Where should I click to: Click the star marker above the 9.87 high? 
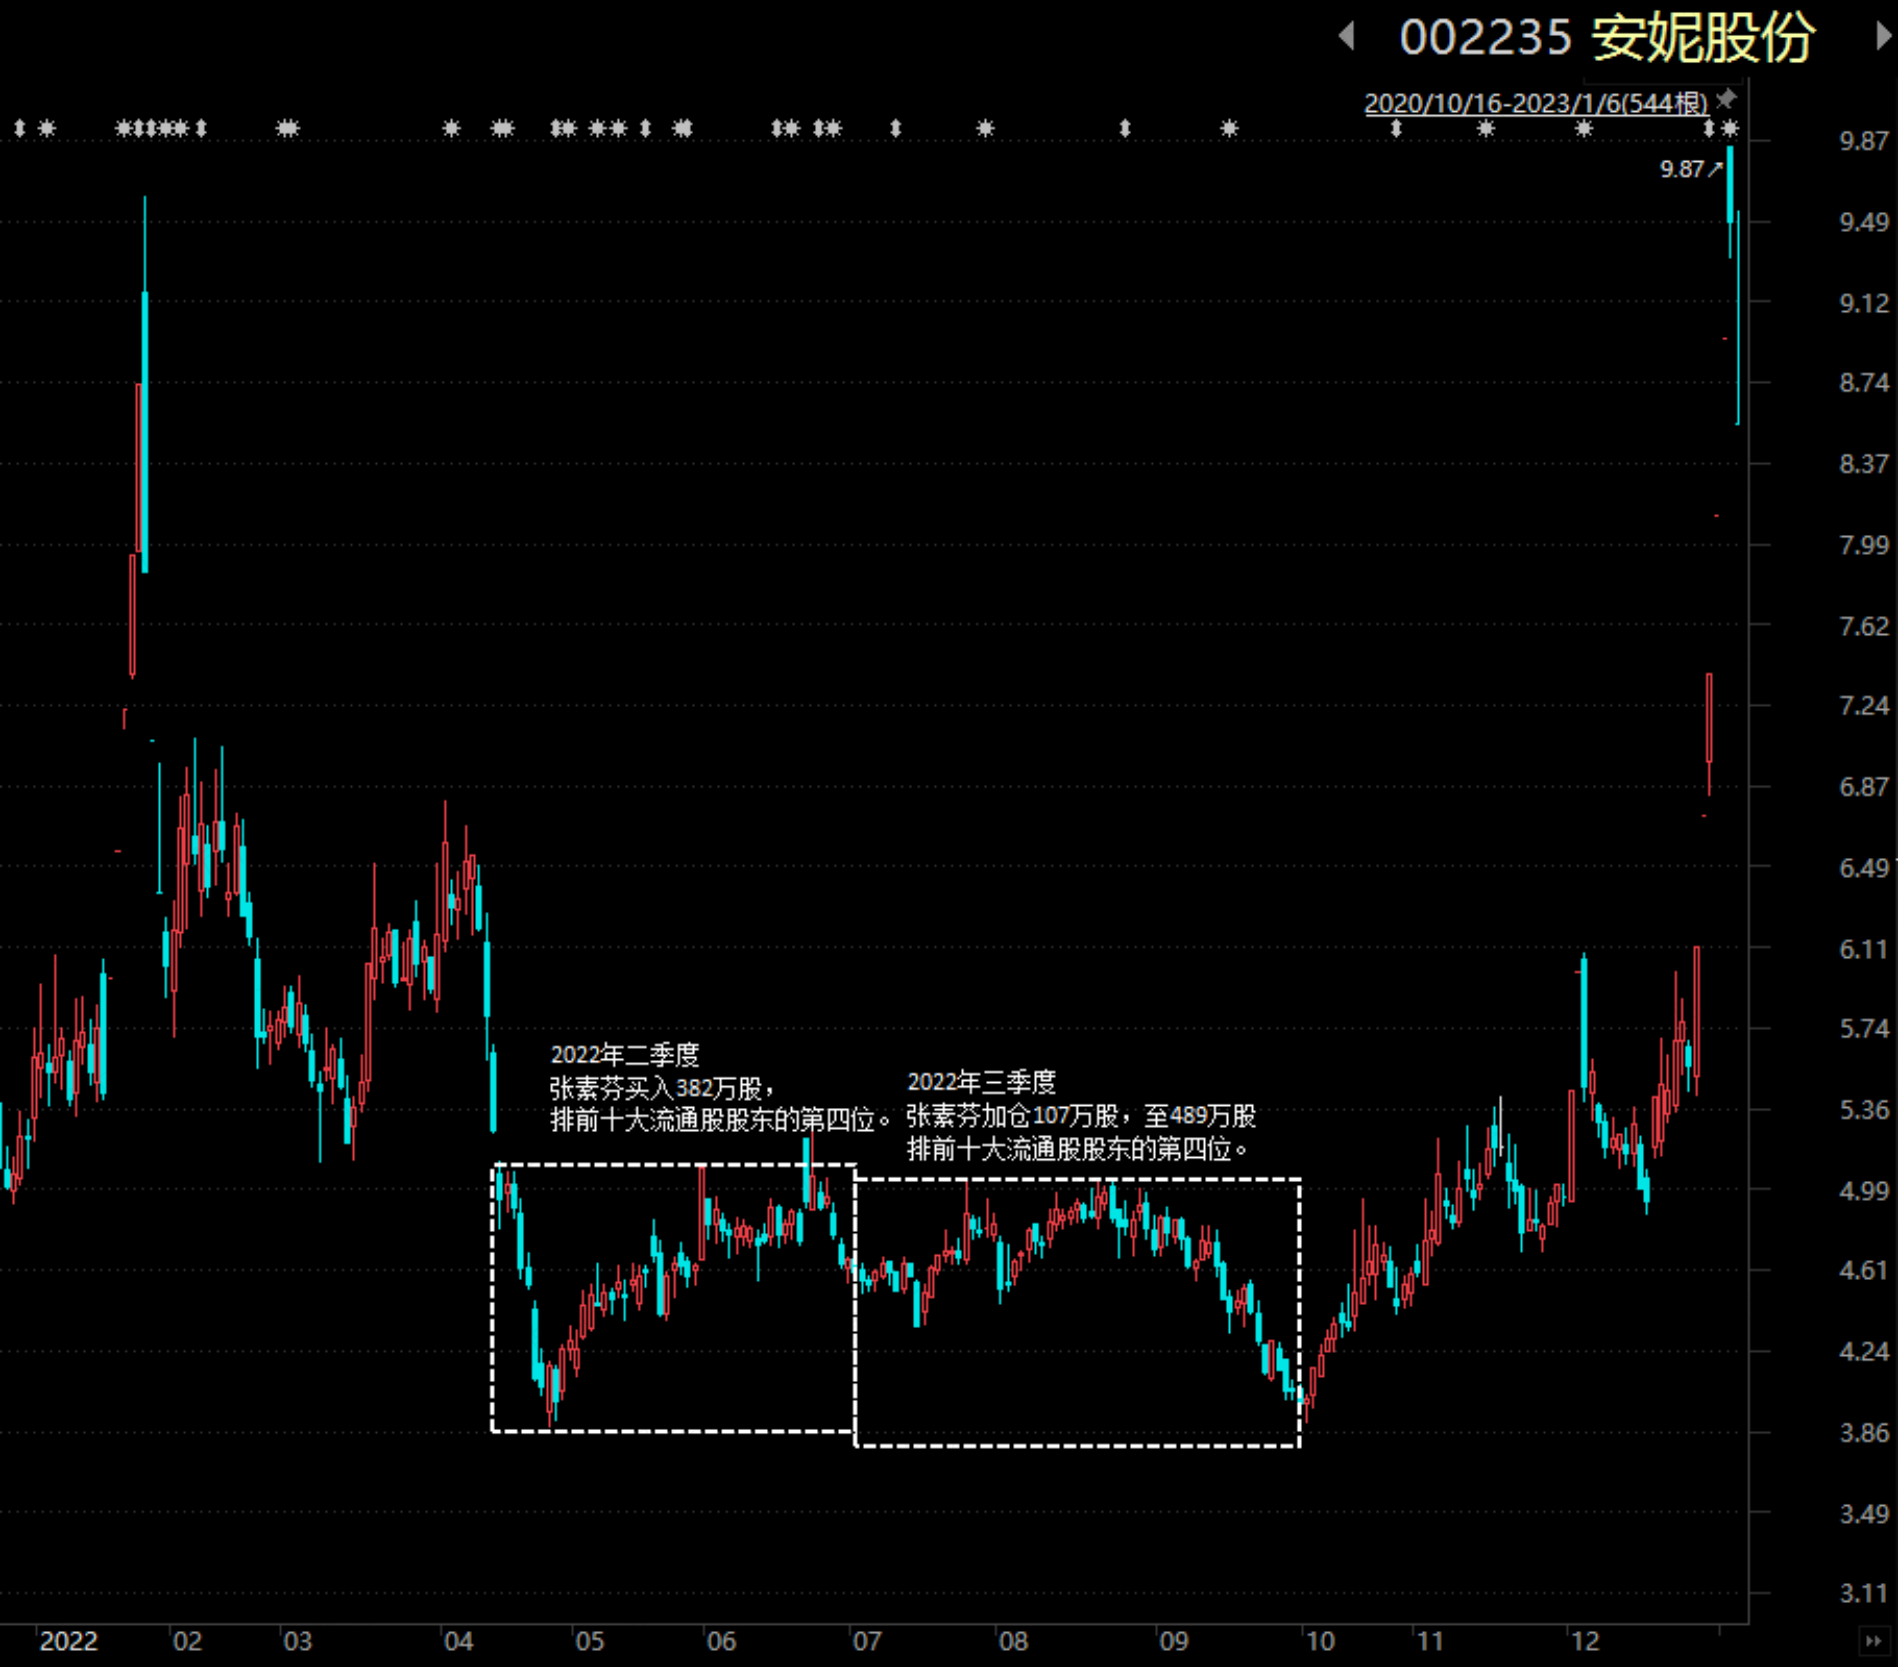tap(1731, 128)
